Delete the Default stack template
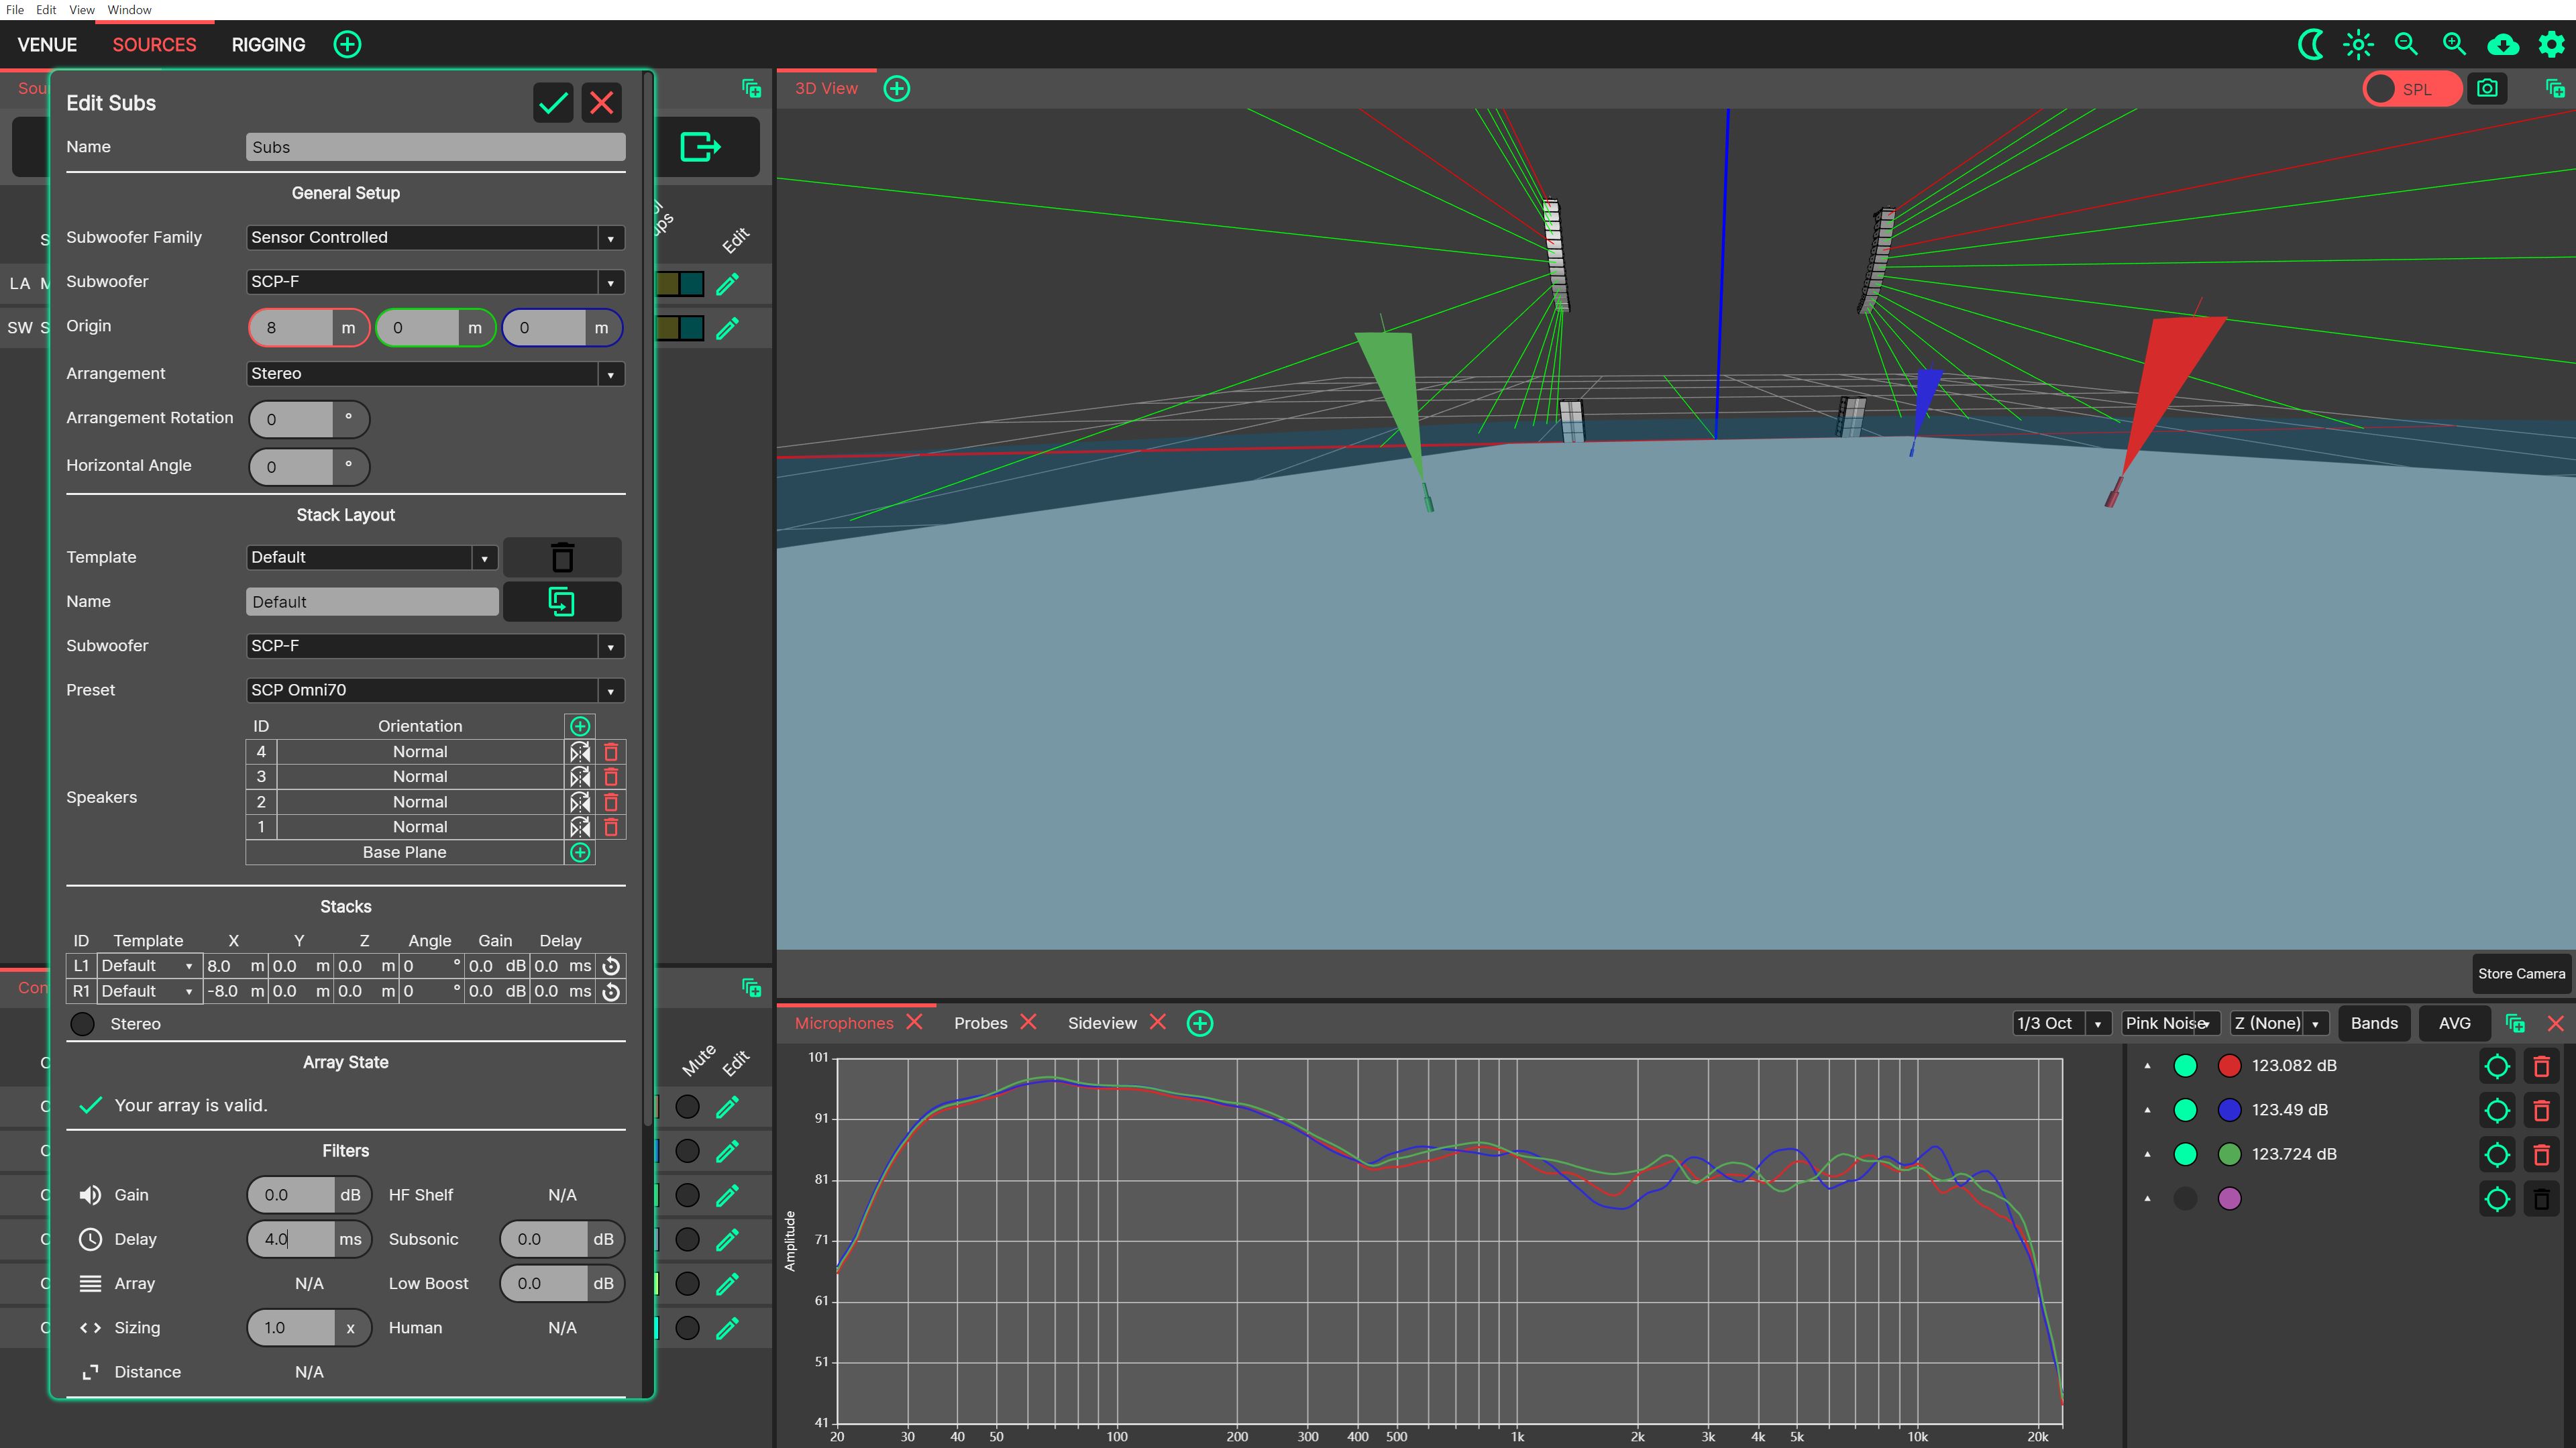2576x1448 pixels. click(562, 557)
